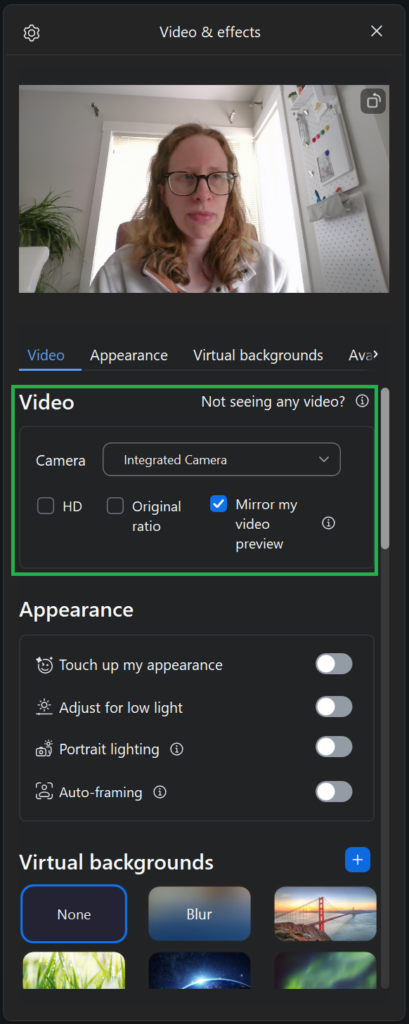Viewport: 409px width, 1024px height.
Task: Enable the Auto-framing toggle
Action: point(334,792)
